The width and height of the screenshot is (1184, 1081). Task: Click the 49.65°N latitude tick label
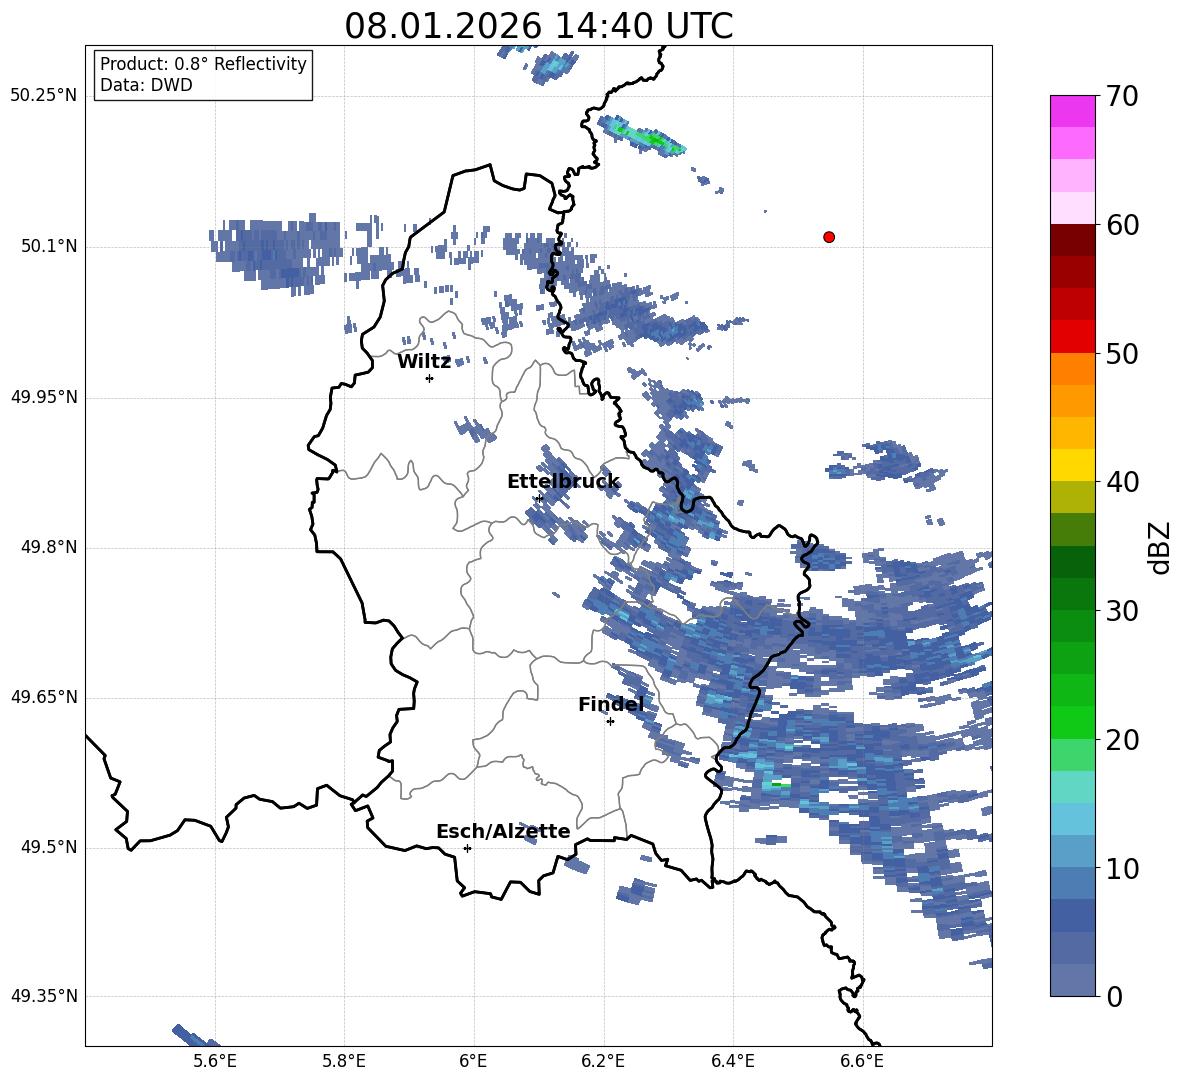44,697
